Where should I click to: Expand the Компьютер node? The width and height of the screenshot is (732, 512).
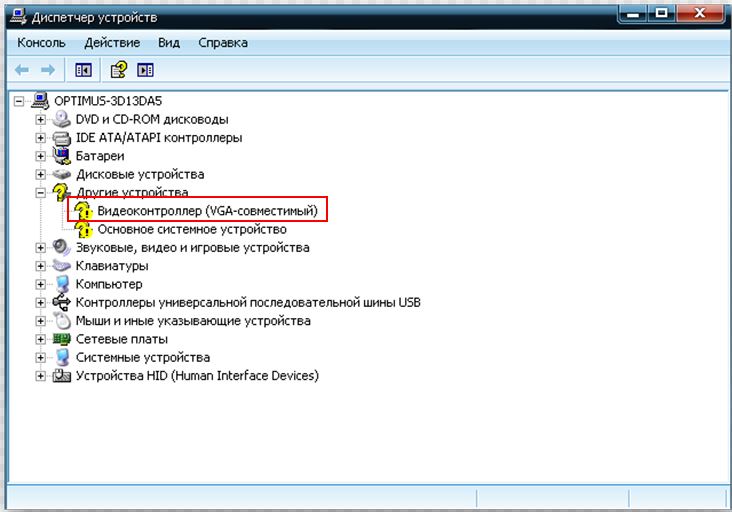41,284
